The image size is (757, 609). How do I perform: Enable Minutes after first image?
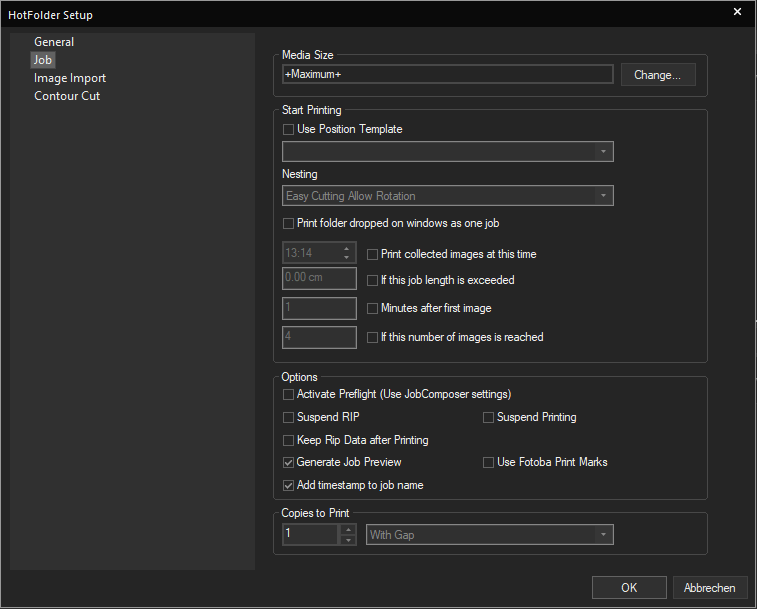pos(372,309)
